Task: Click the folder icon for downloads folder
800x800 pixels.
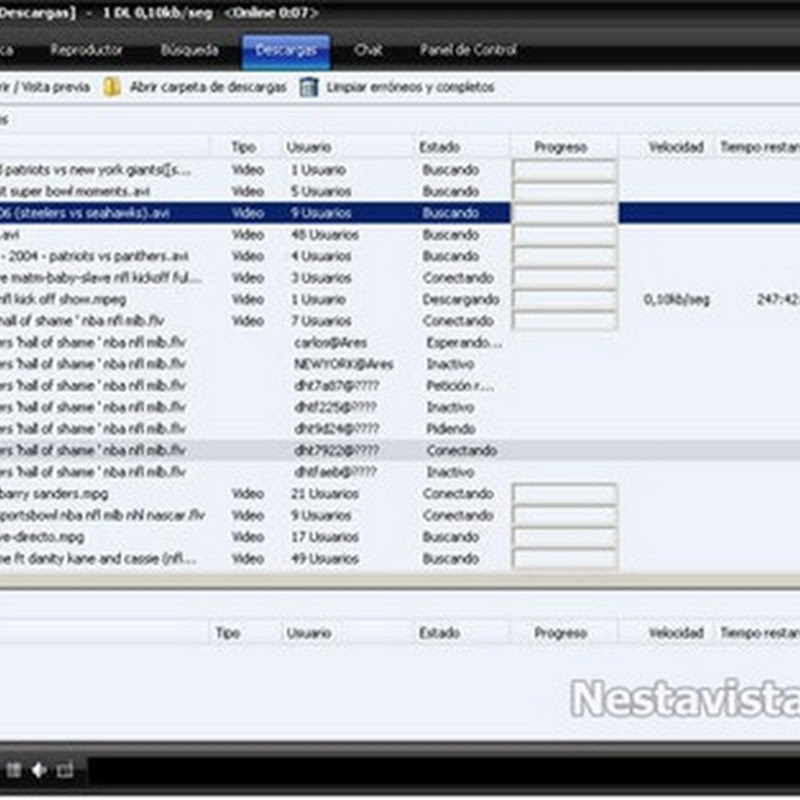Action: point(113,88)
